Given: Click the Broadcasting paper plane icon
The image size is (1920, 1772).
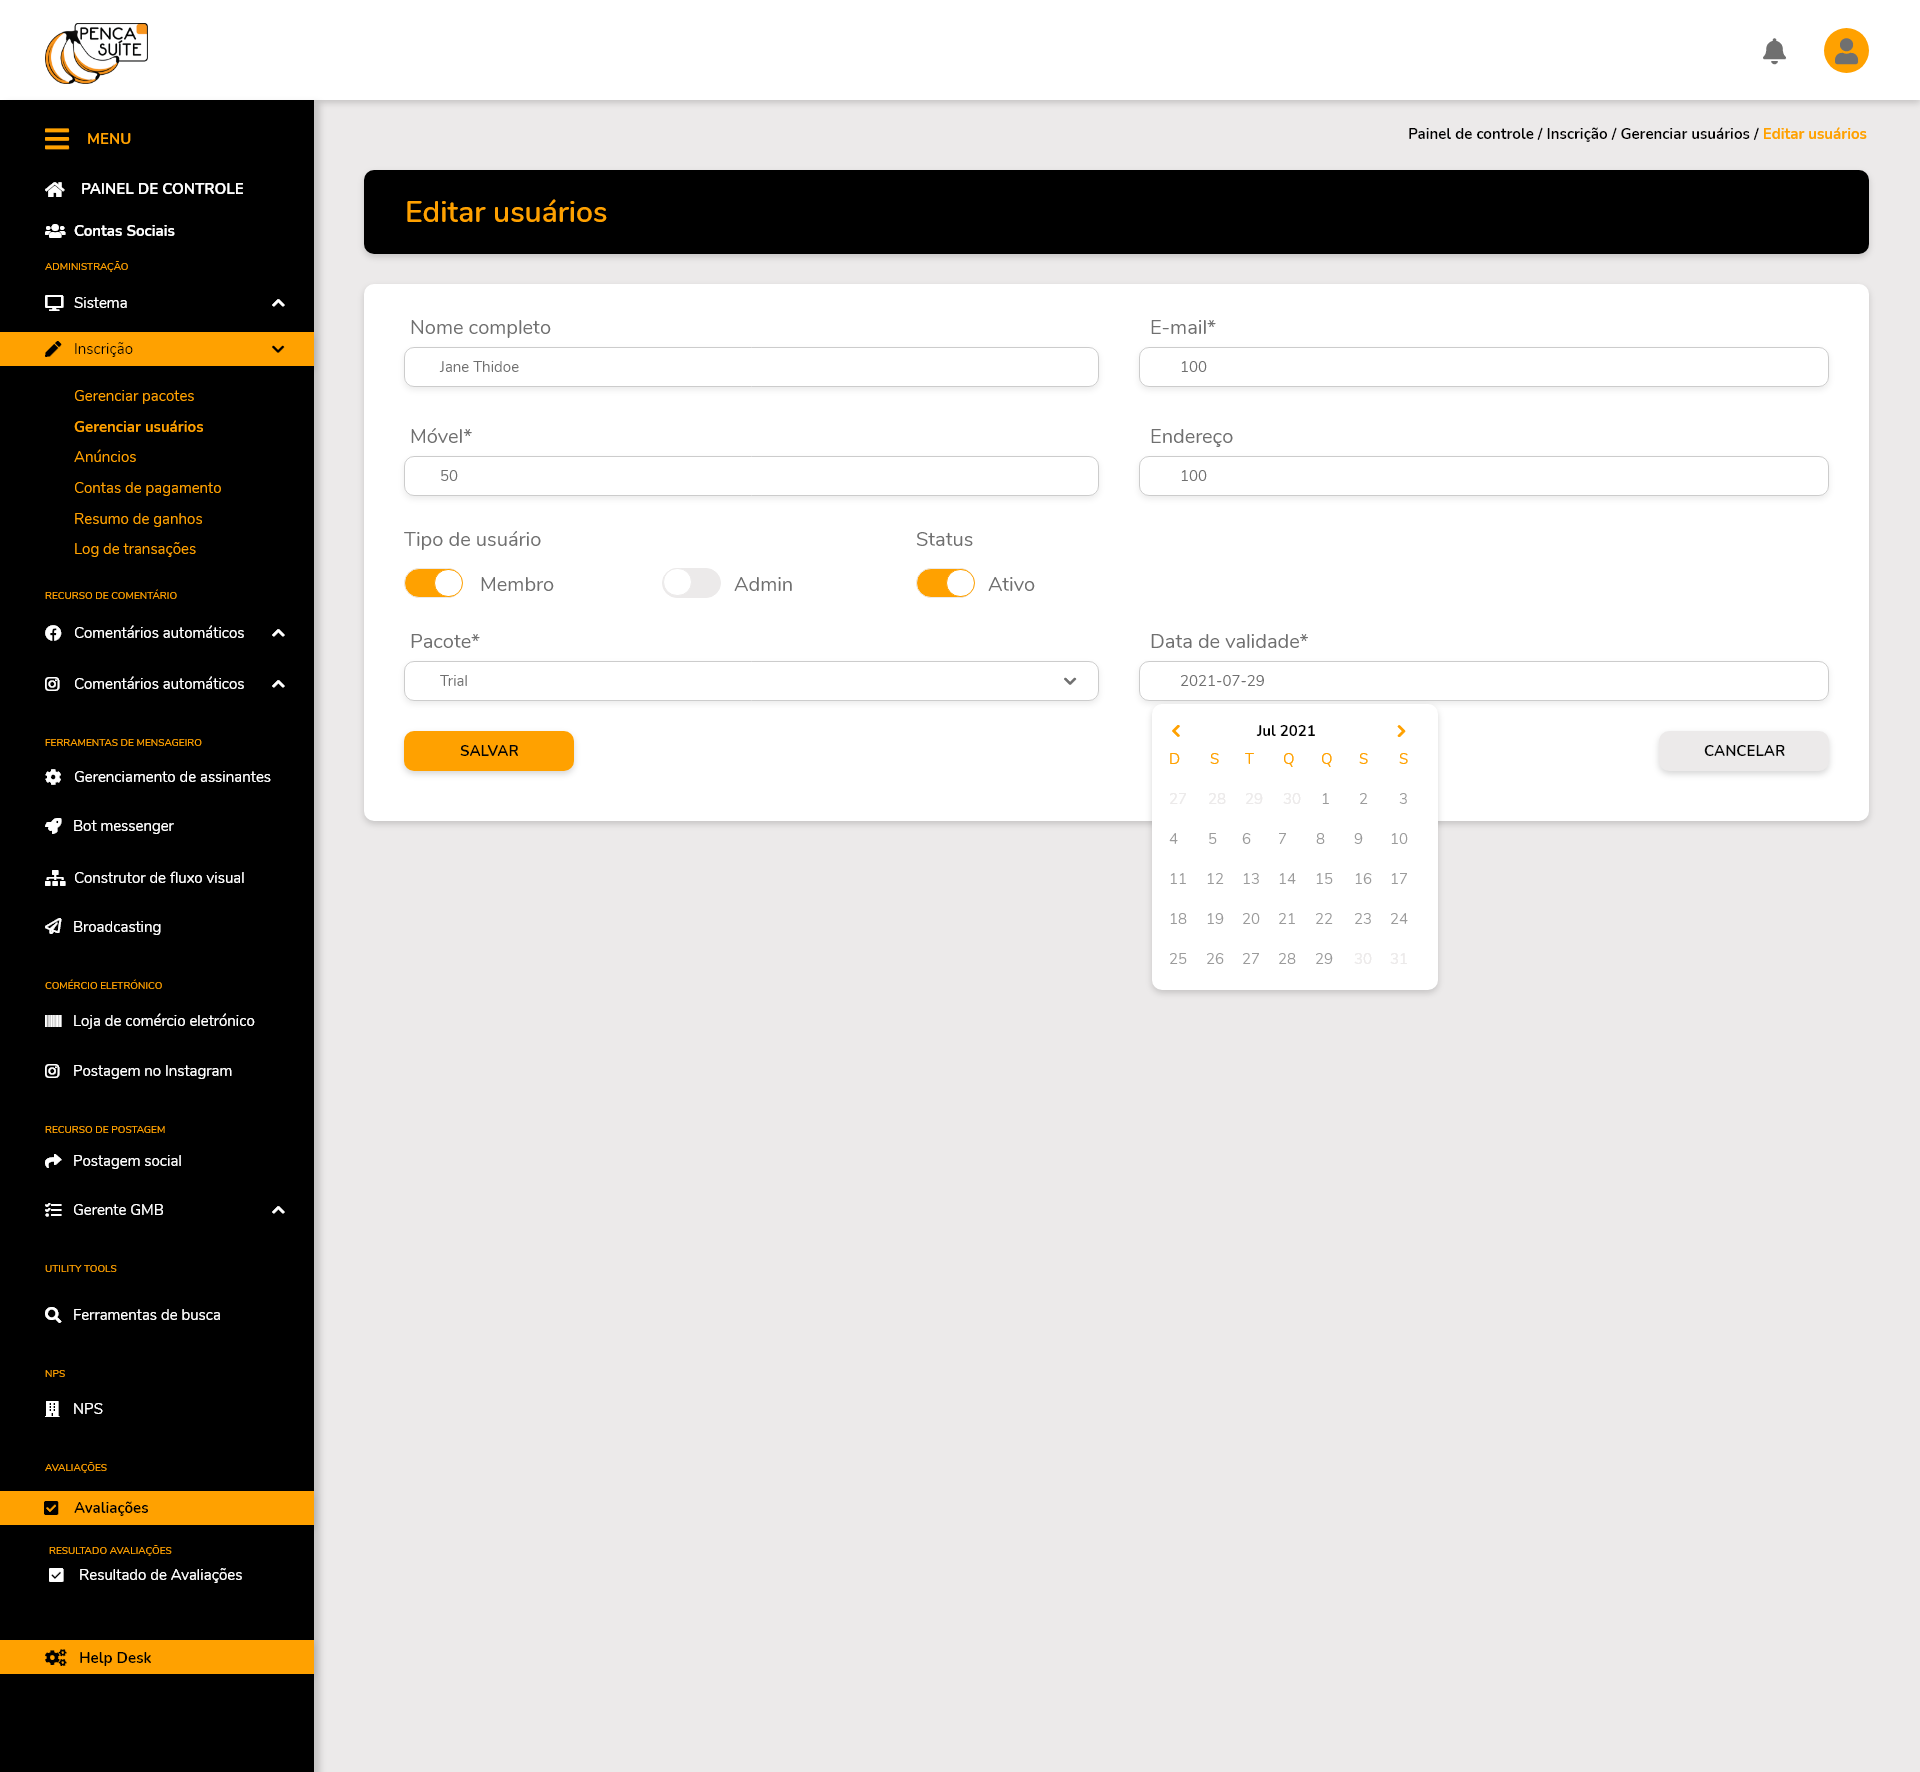Looking at the screenshot, I should [x=53, y=927].
